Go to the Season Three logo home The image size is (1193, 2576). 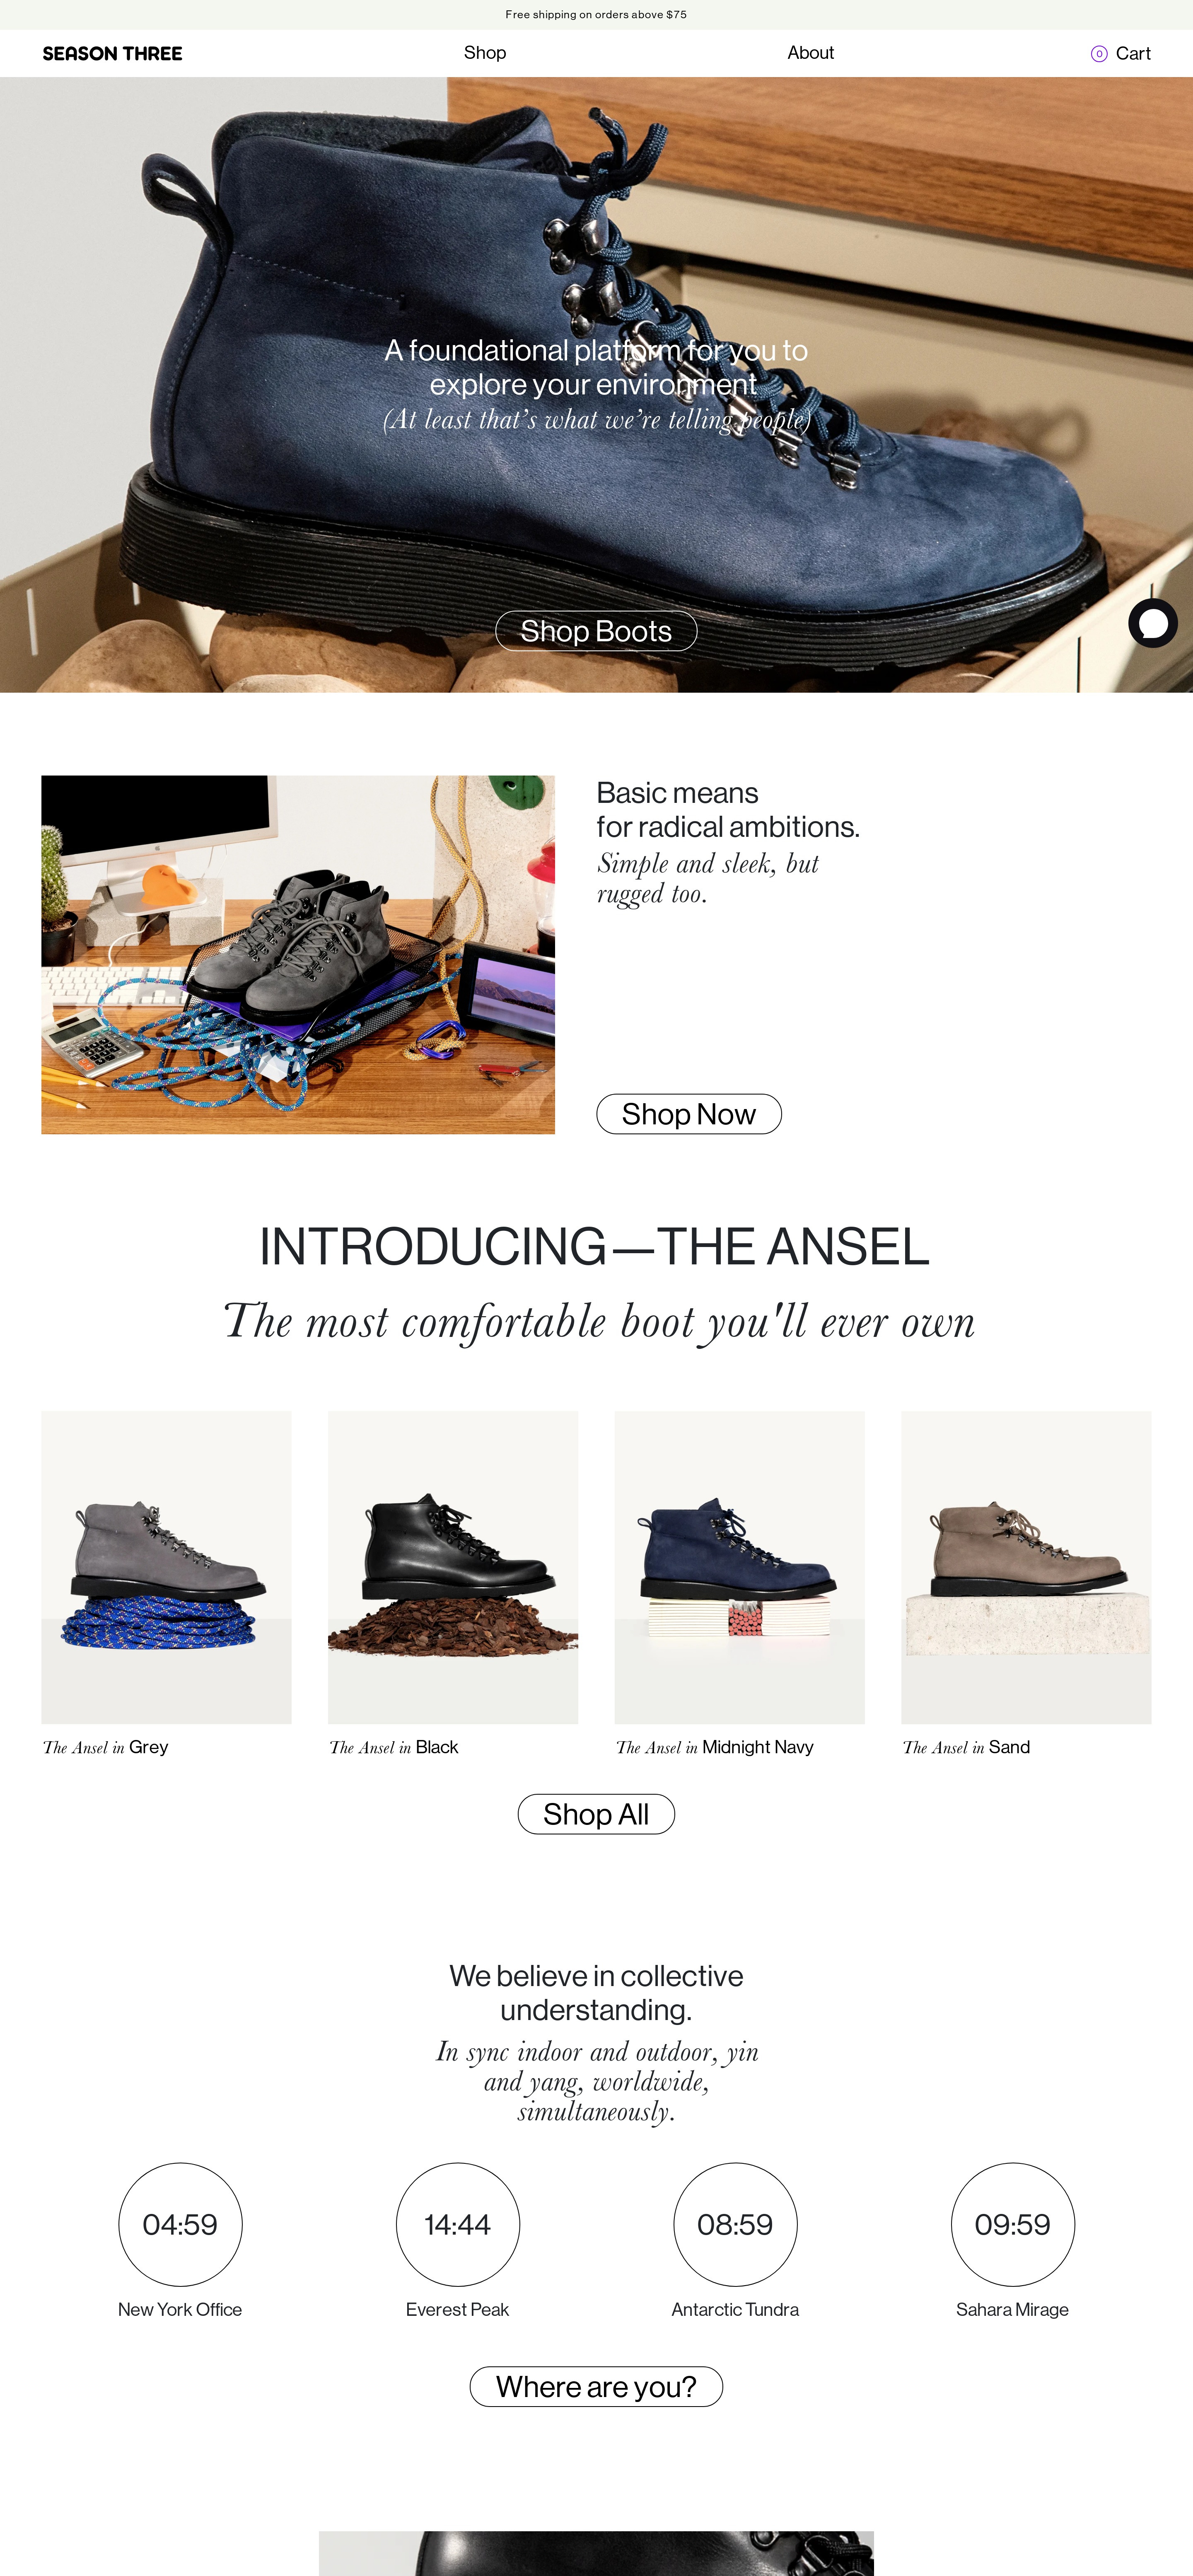pyautogui.click(x=112, y=54)
